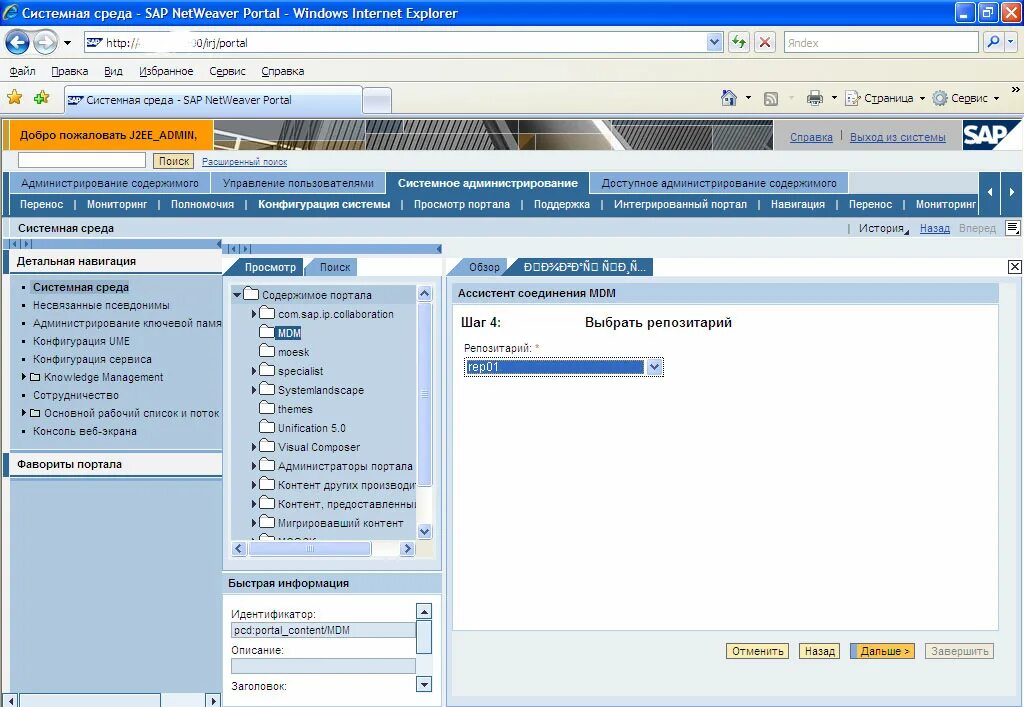
Task: Click the Print icon in IE toolbar
Action: (814, 99)
